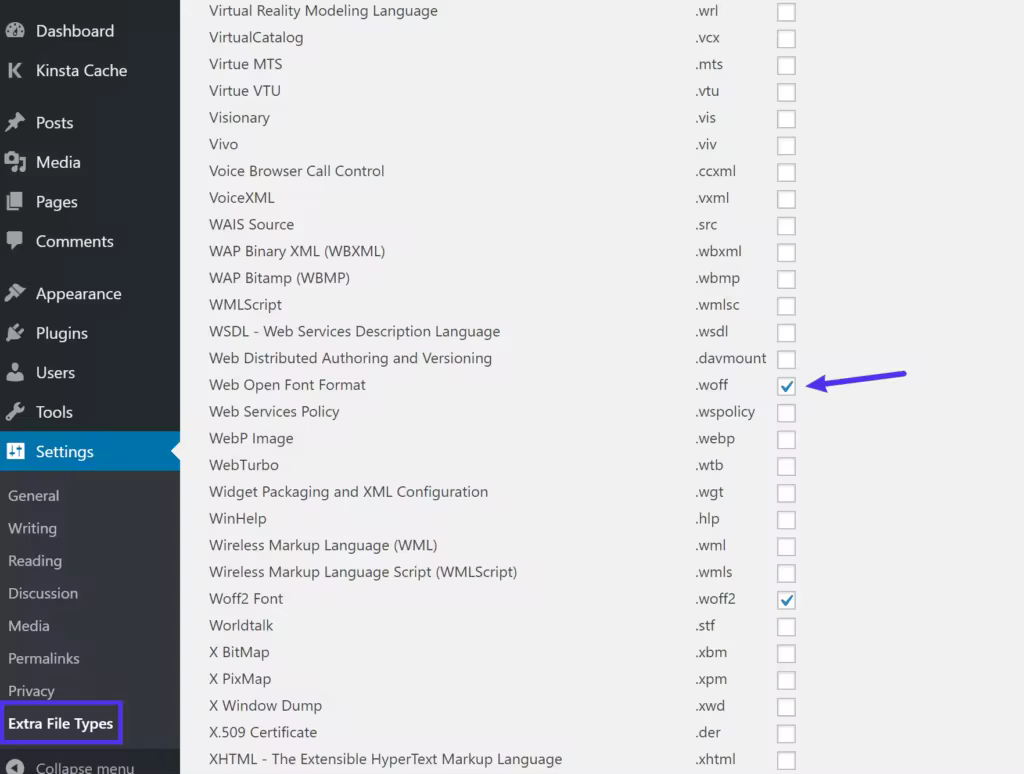This screenshot has width=1024, height=774.
Task: Click the Dashboard gauge icon
Action: click(x=15, y=30)
